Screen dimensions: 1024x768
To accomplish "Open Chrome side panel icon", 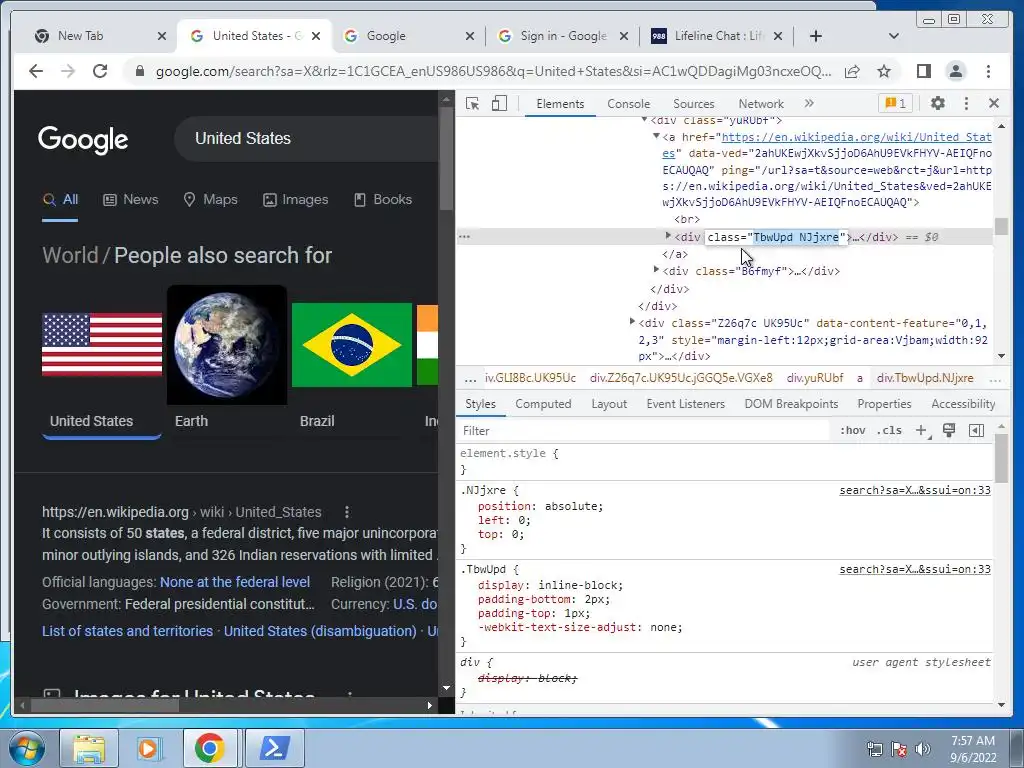I will point(923,71).
